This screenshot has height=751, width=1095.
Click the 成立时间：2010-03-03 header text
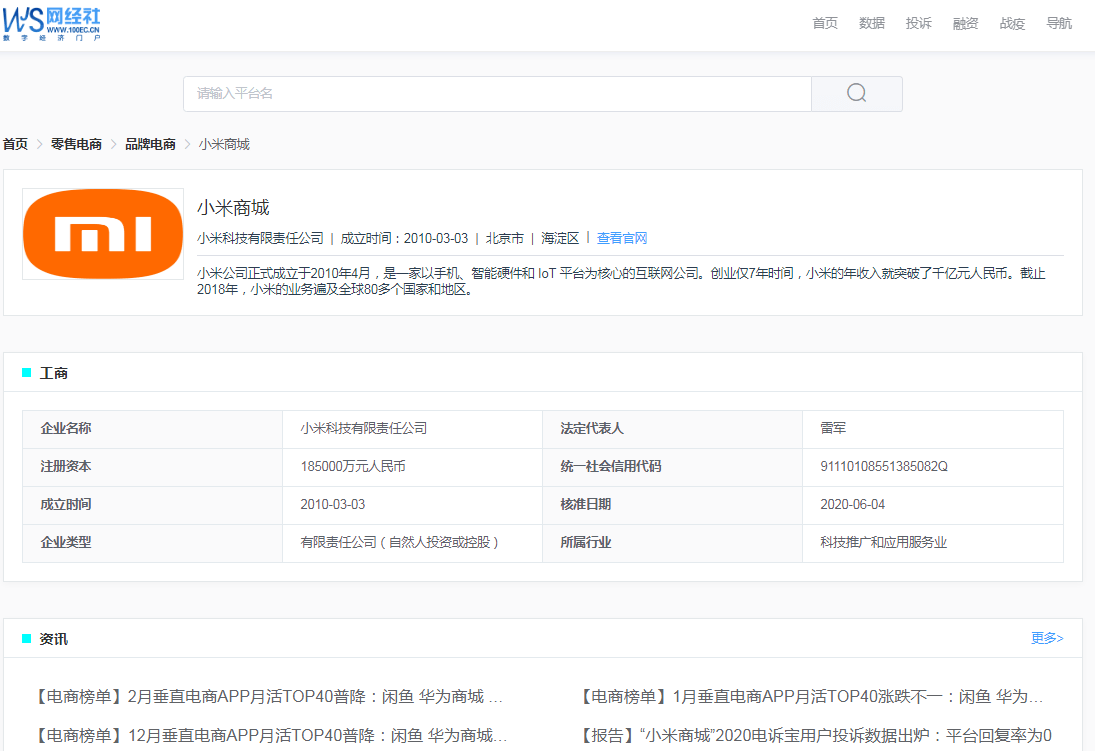tap(404, 238)
